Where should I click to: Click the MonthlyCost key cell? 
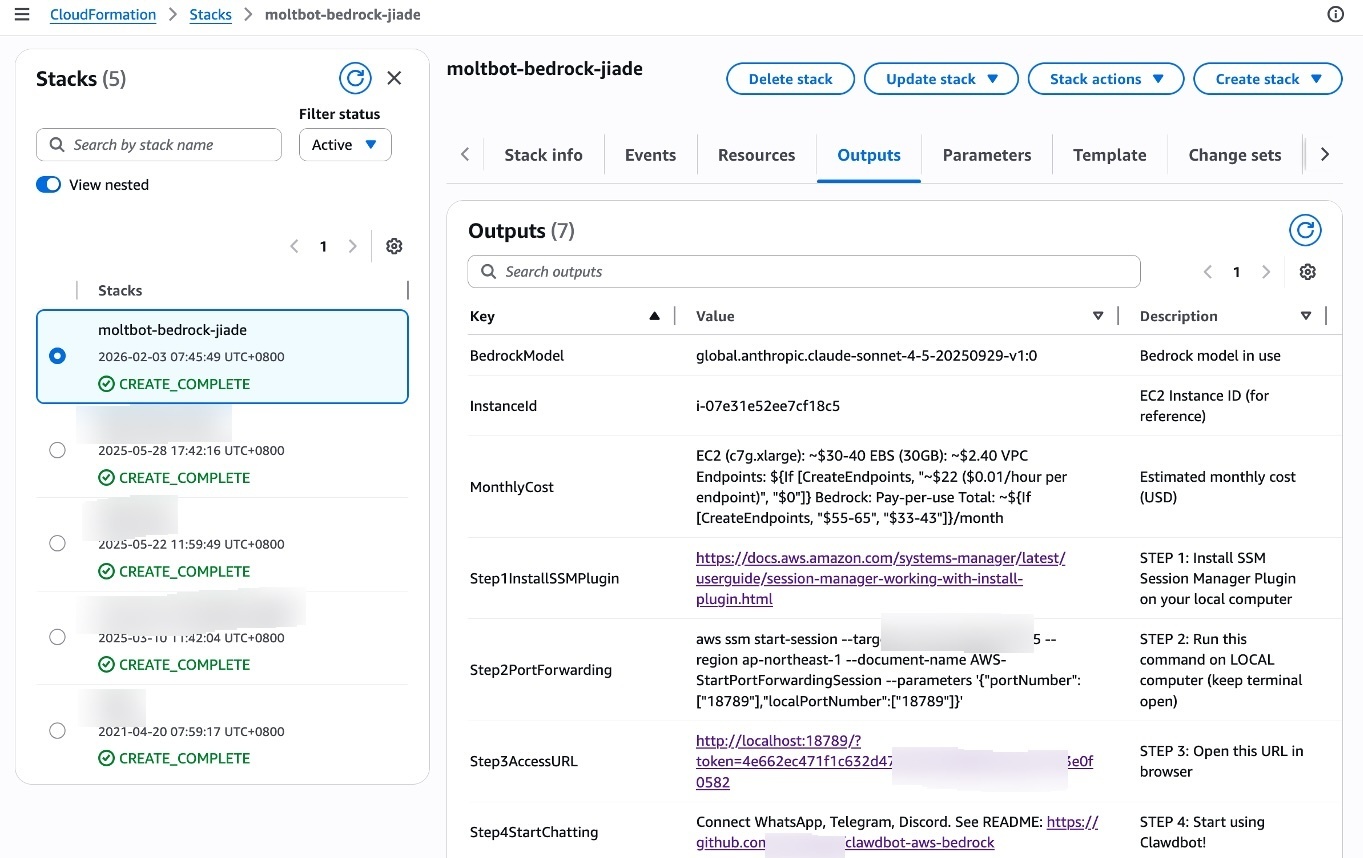pos(512,487)
